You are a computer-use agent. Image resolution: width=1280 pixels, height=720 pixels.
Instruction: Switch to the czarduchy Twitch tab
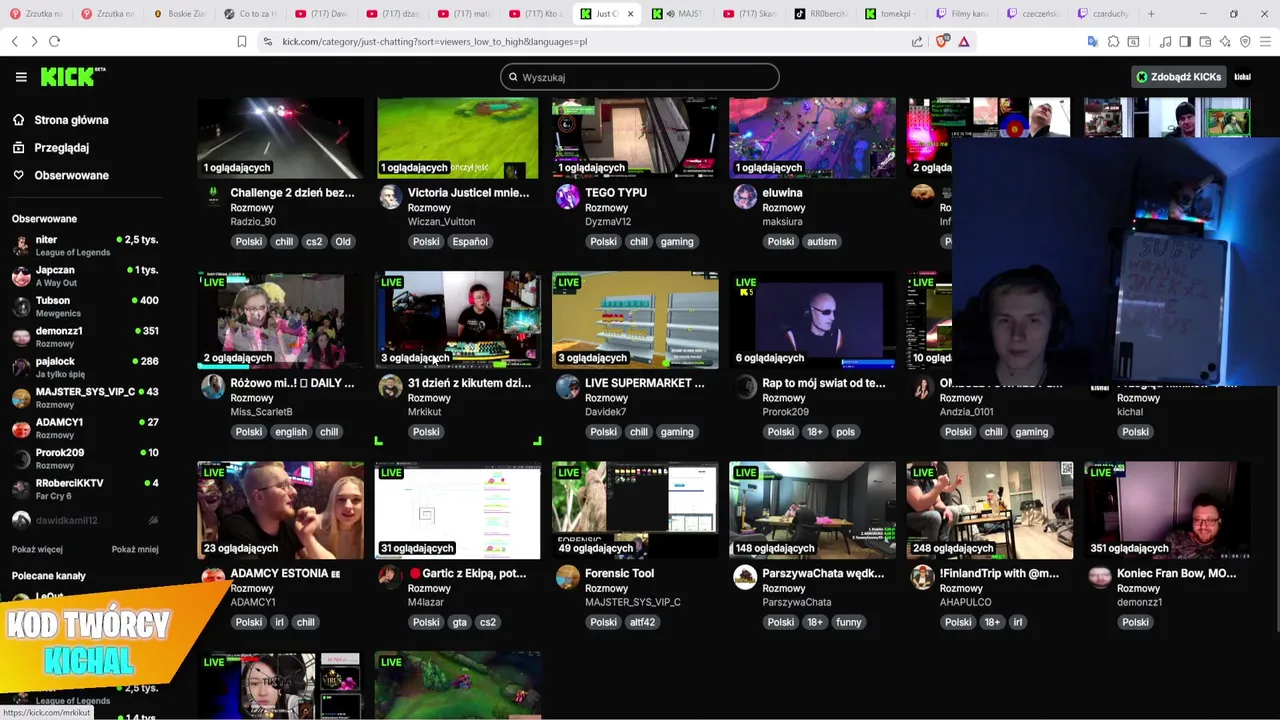coord(1104,14)
